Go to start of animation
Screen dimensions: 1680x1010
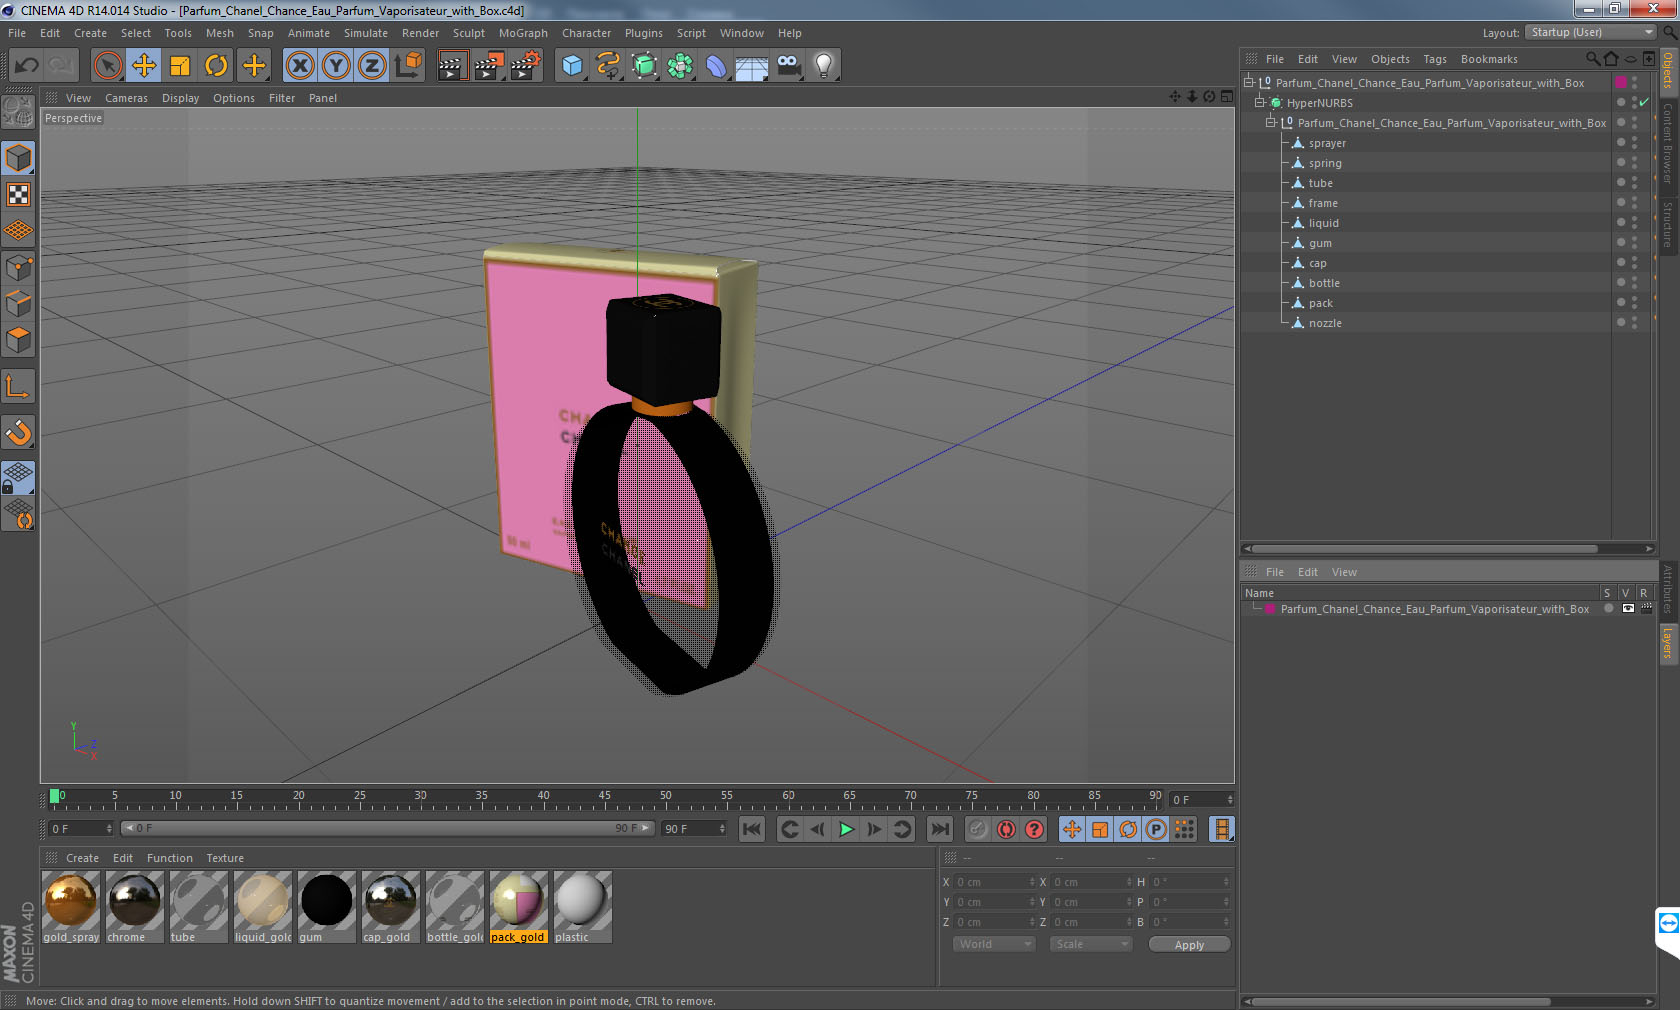coord(752,829)
